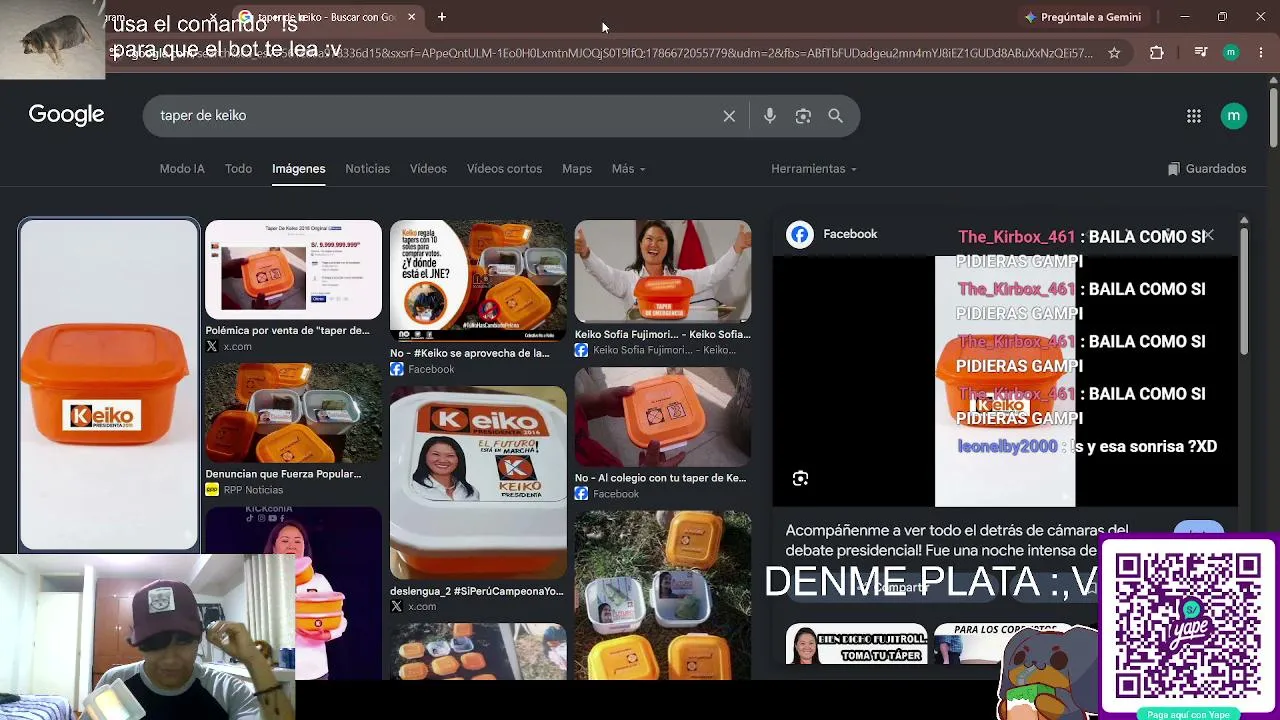Open Chrome media controls icon
Image resolution: width=1280 pixels, height=720 pixels.
click(x=1201, y=53)
